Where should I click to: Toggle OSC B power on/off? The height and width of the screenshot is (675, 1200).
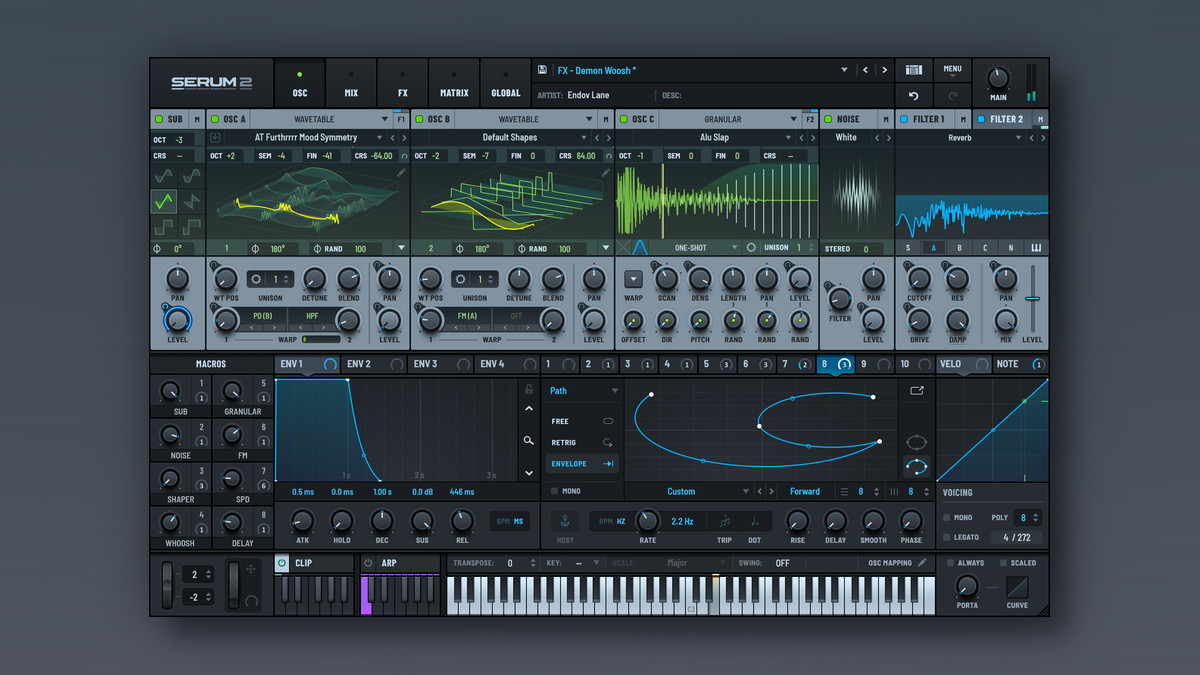pyautogui.click(x=418, y=119)
